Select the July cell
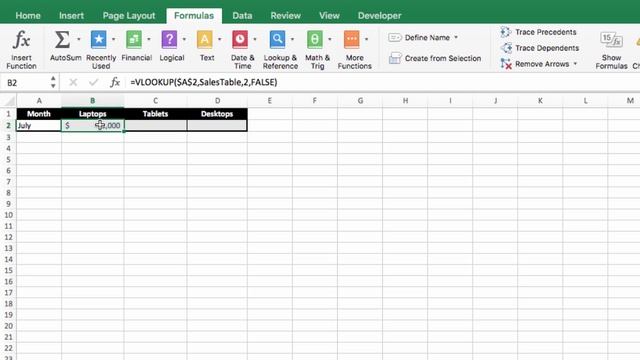Image resolution: width=640 pixels, height=360 pixels. [39, 125]
